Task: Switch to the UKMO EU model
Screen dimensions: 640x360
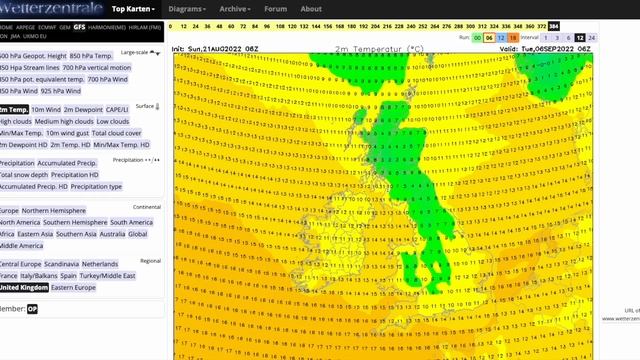Action: [x=35, y=36]
